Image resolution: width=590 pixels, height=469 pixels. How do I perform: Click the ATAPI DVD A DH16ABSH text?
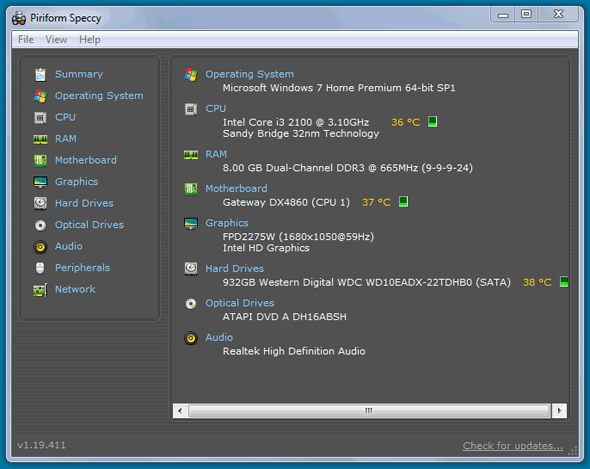pyautogui.click(x=284, y=317)
